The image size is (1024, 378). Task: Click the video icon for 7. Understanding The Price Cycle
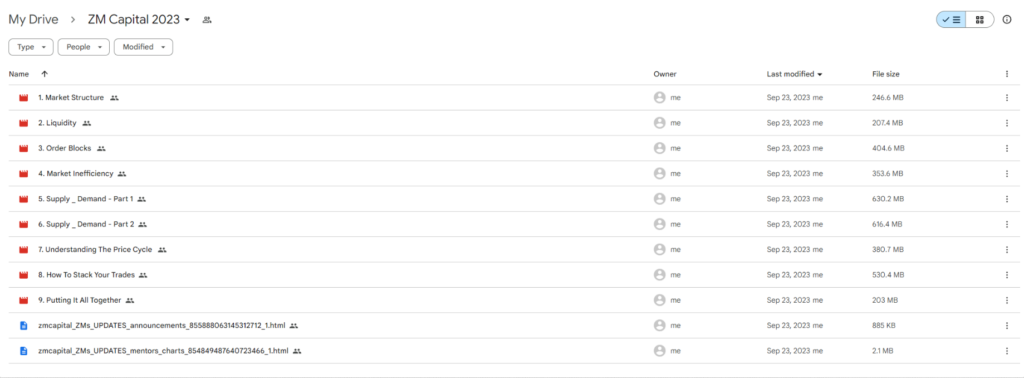(24, 250)
